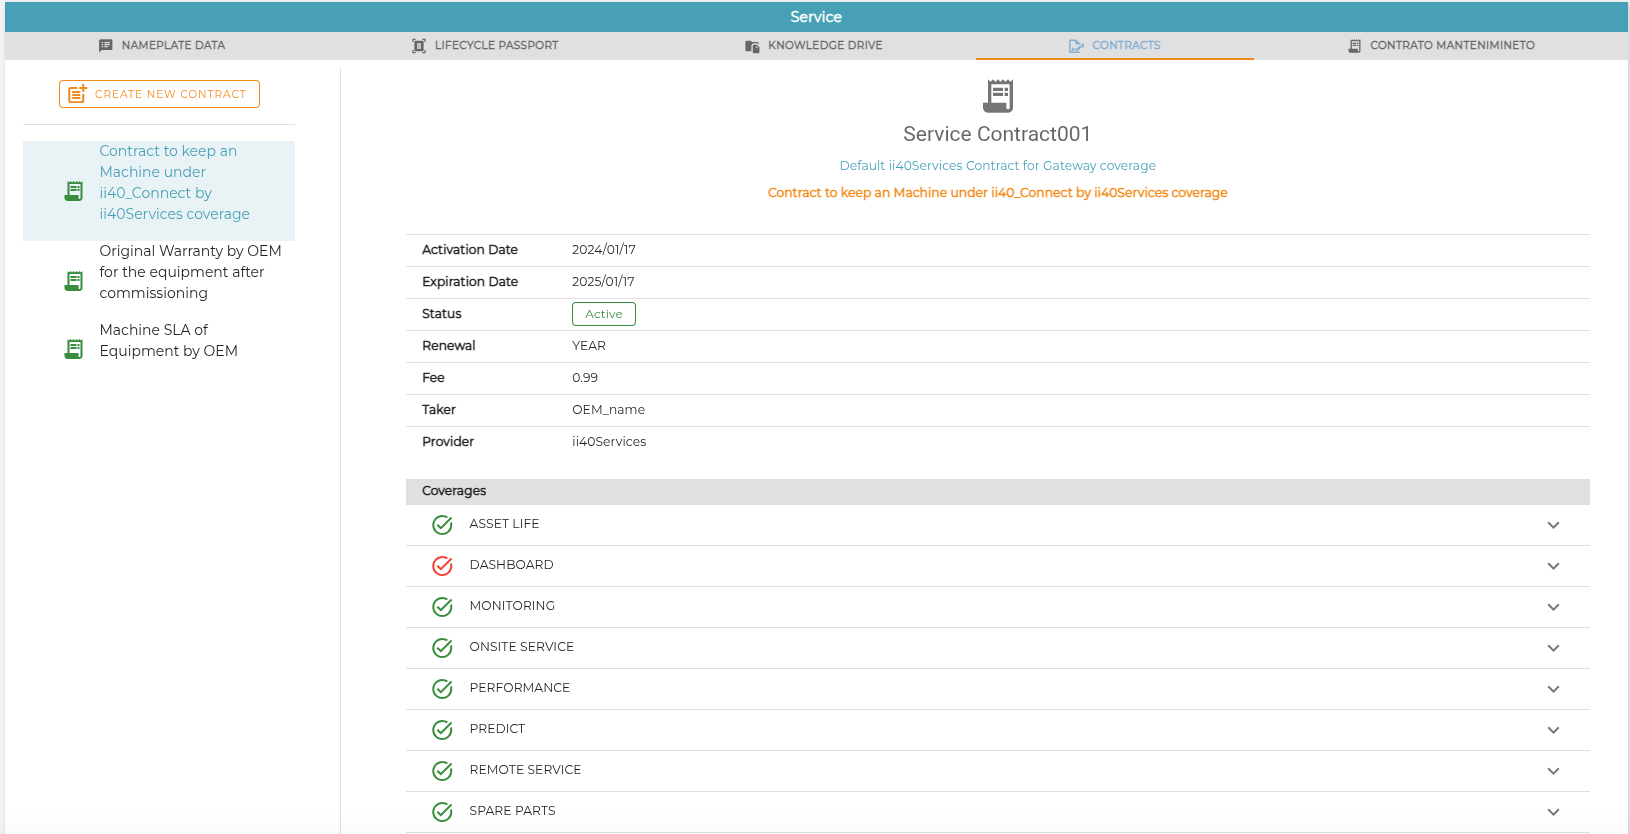Open the Default ii40Services Contract link

click(997, 166)
